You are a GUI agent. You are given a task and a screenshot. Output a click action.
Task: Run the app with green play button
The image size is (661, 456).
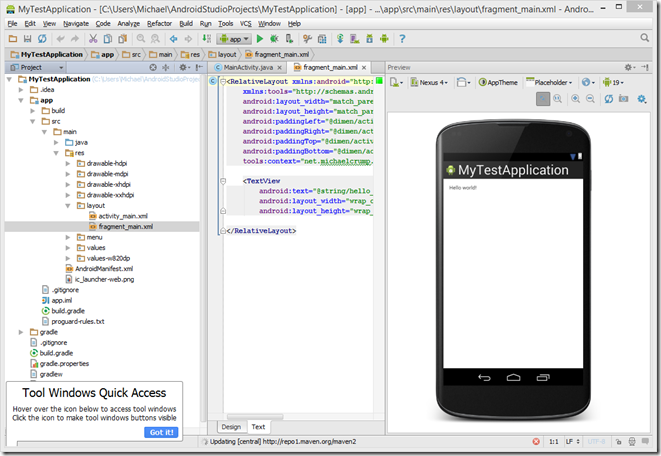coord(260,39)
